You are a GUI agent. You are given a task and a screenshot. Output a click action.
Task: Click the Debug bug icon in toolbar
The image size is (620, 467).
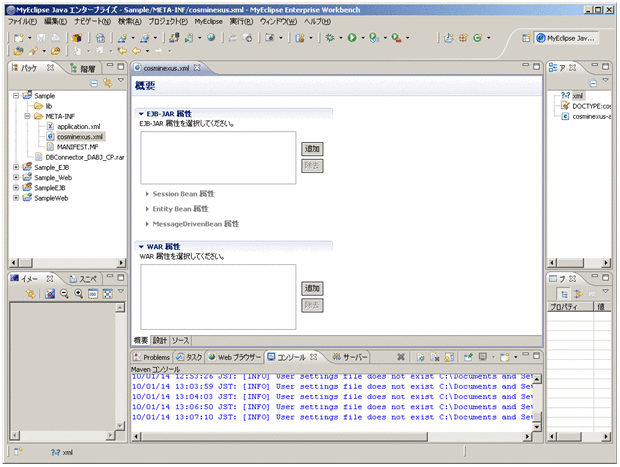[329, 38]
